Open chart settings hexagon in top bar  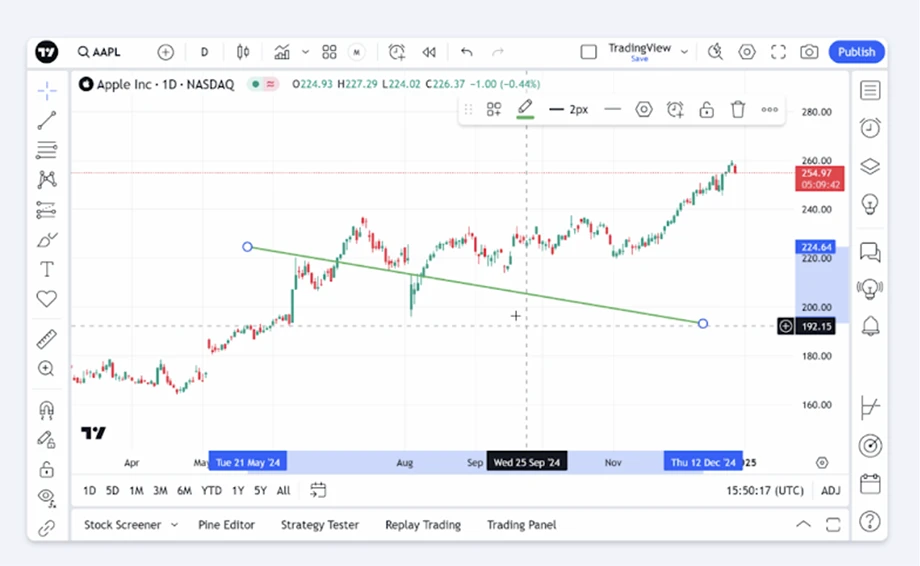[747, 52]
